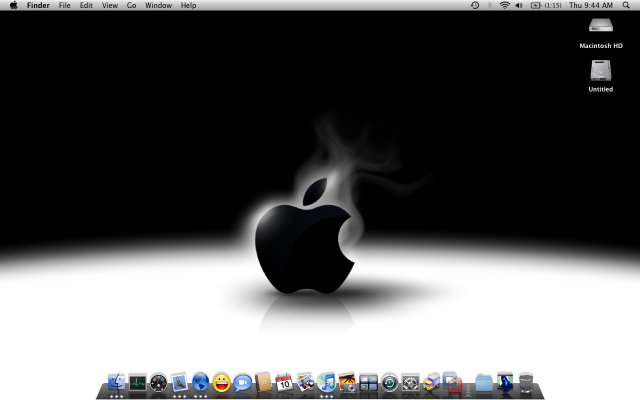This screenshot has height=400, width=640.
Task: Open the blue folder stack in Dock
Action: (484, 383)
